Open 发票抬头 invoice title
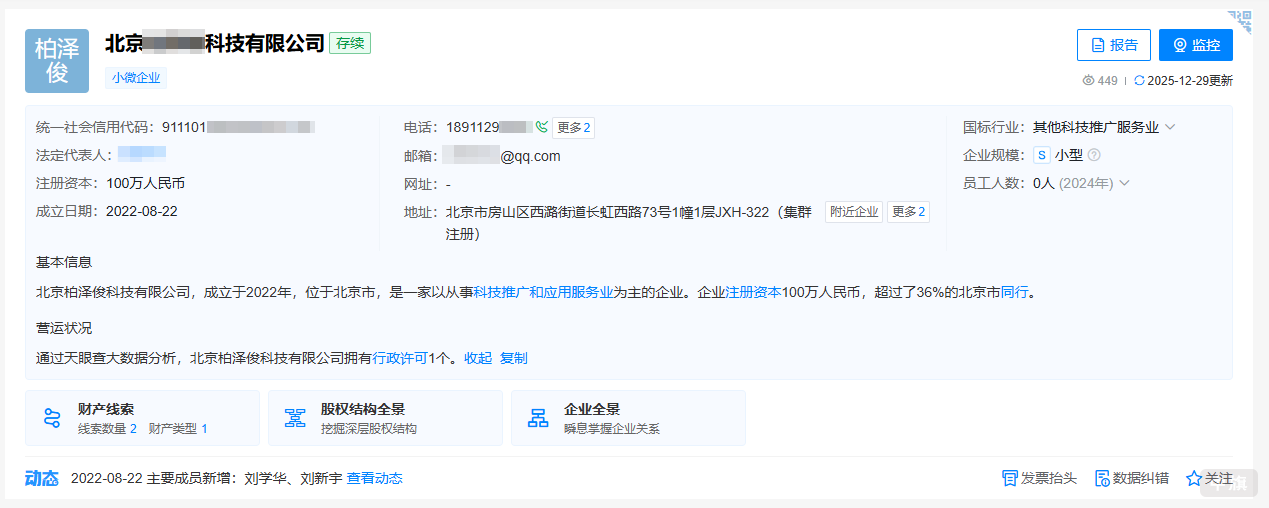 (x=1039, y=479)
